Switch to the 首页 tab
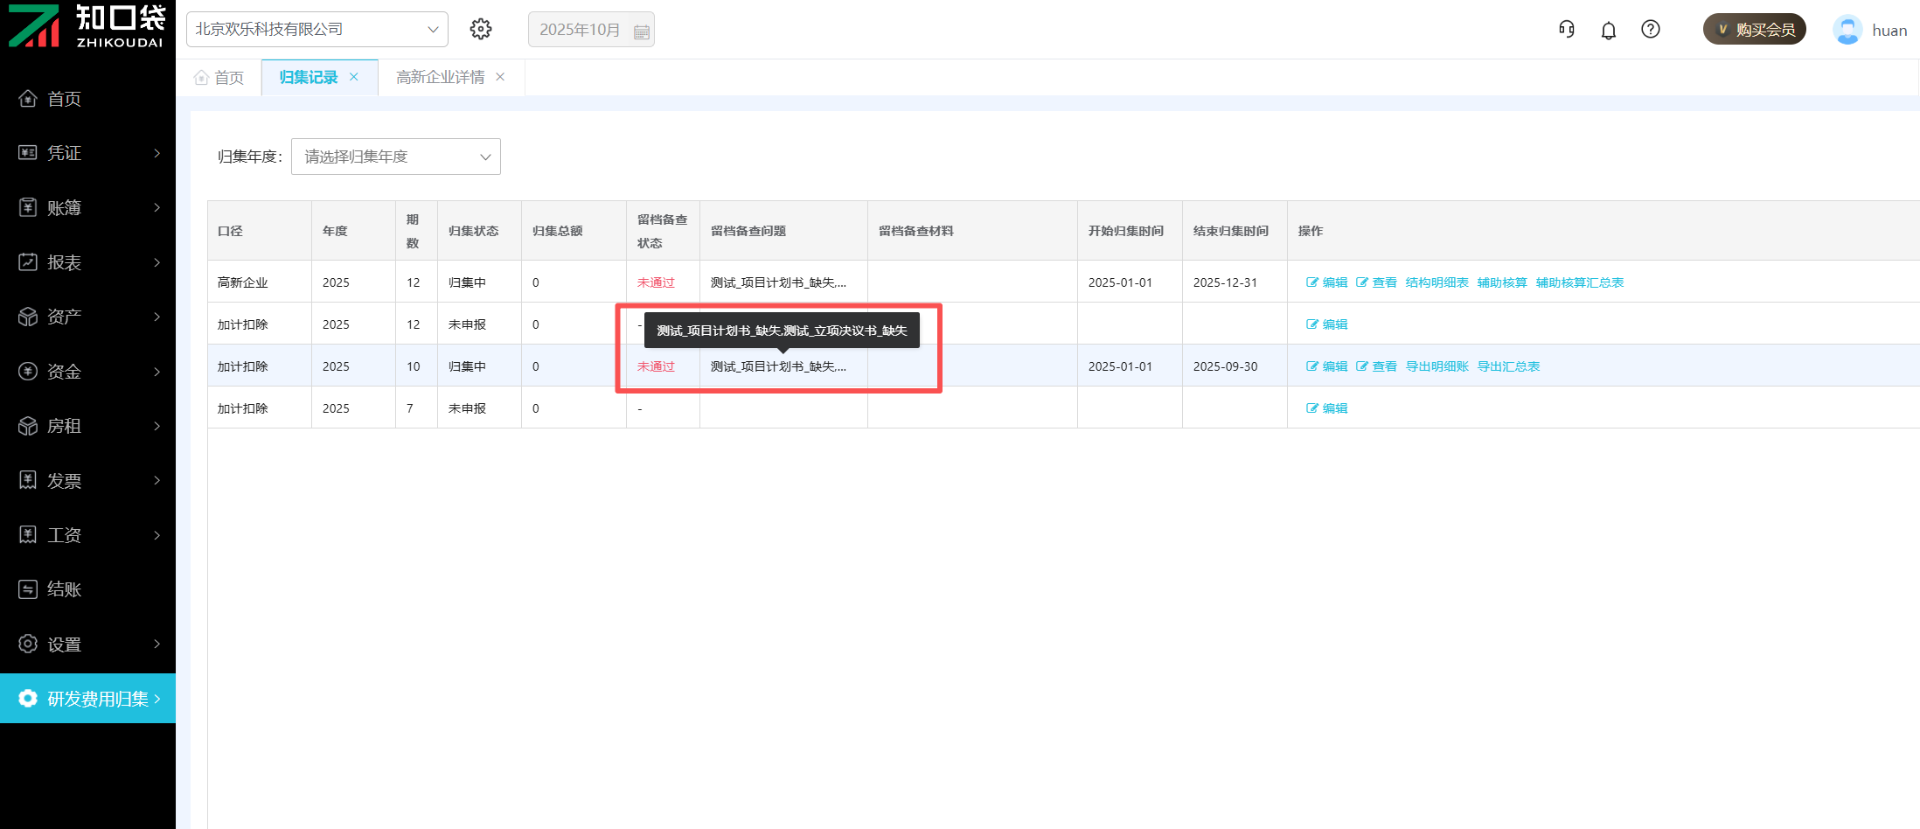This screenshot has height=829, width=1920. click(220, 78)
